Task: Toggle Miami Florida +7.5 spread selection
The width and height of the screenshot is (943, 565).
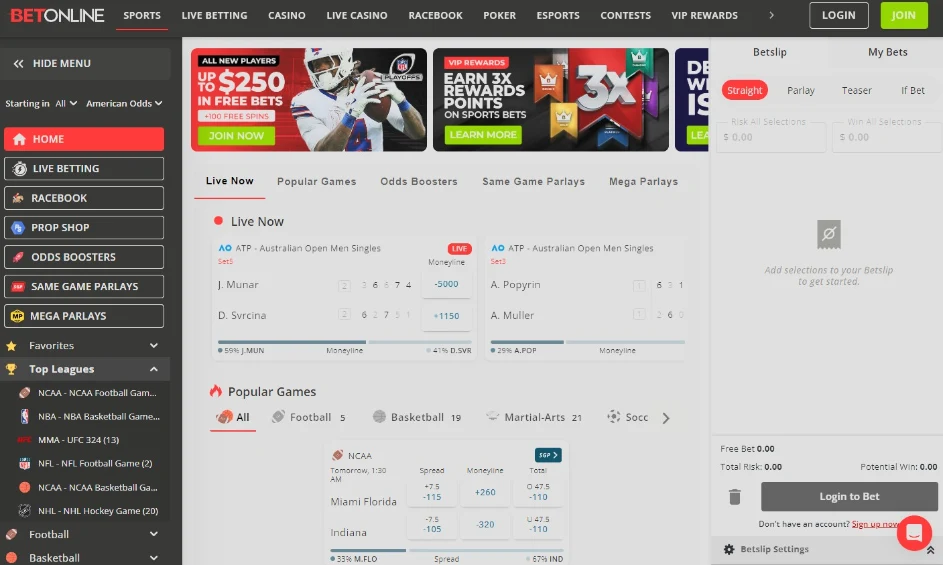Action: pos(432,492)
